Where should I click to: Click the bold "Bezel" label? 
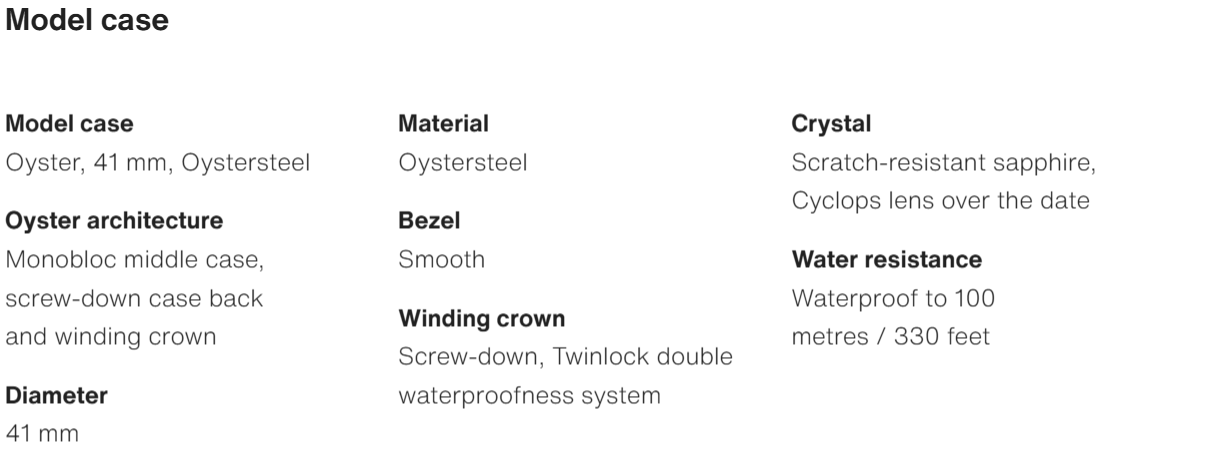(429, 220)
